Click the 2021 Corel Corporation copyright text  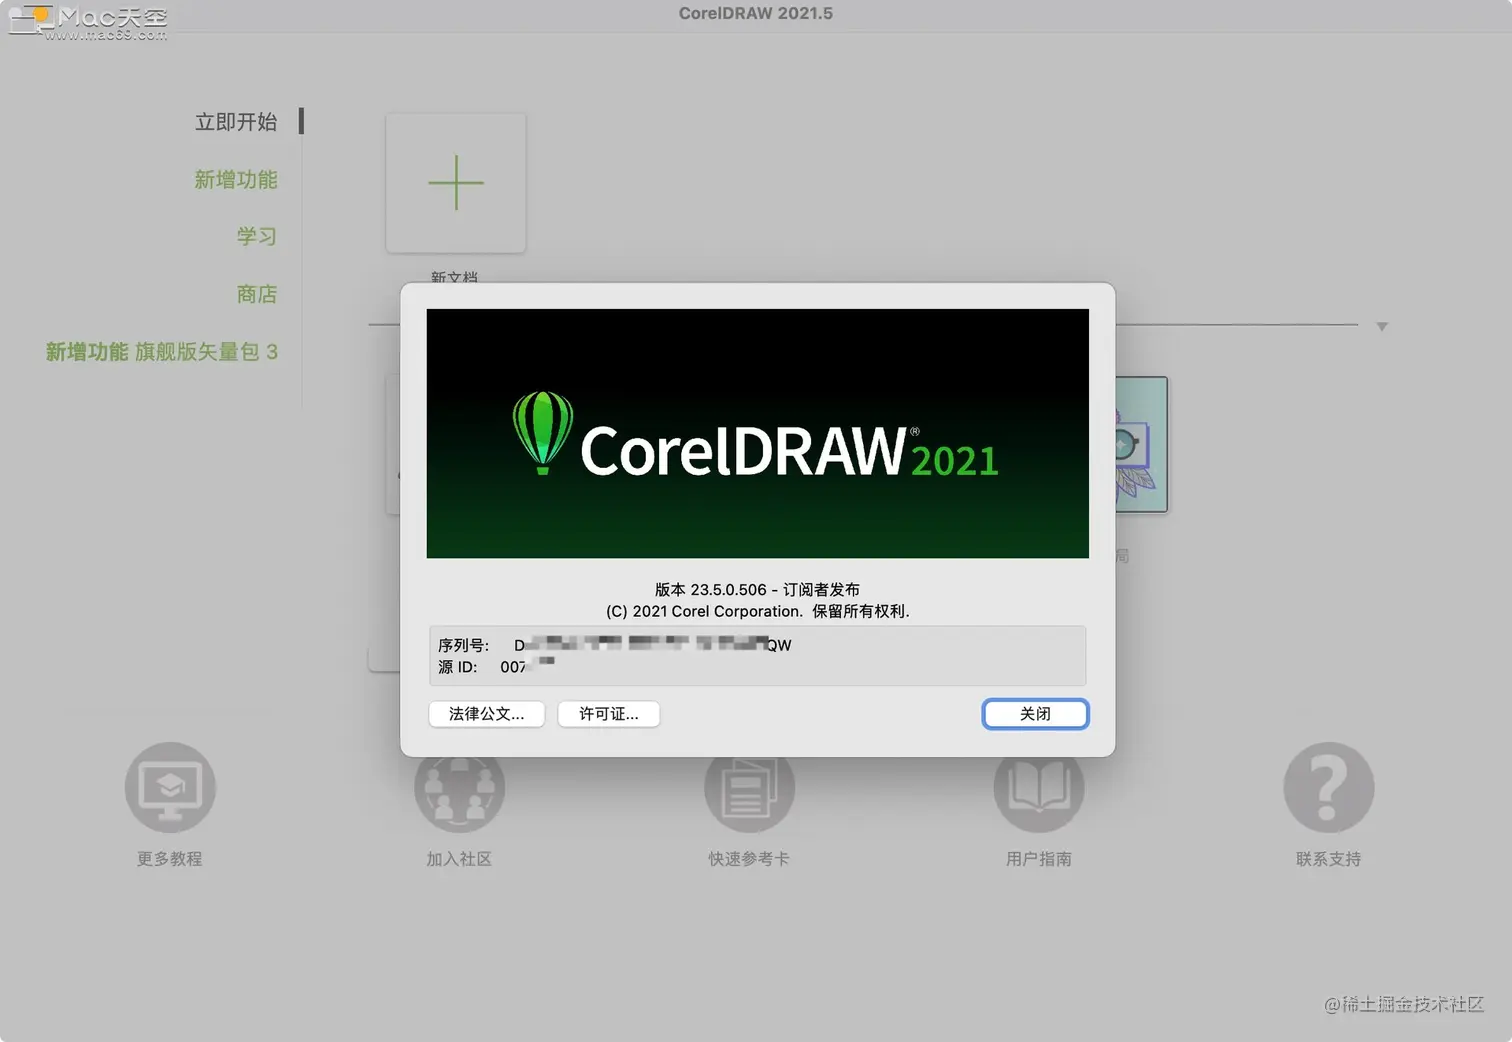click(x=757, y=611)
